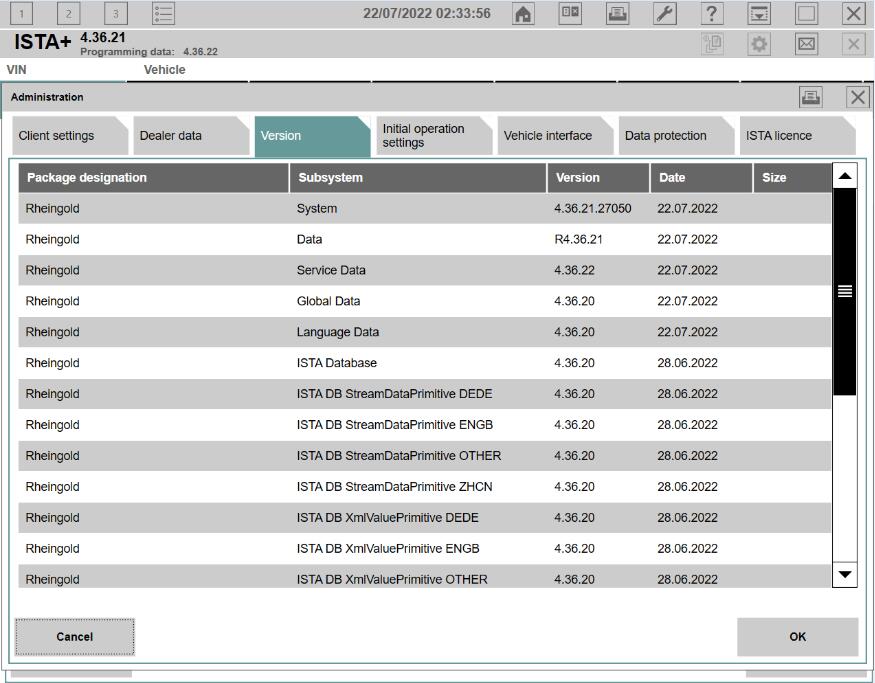Open the Vehicle interface tab
The width and height of the screenshot is (875, 683).
(x=555, y=136)
